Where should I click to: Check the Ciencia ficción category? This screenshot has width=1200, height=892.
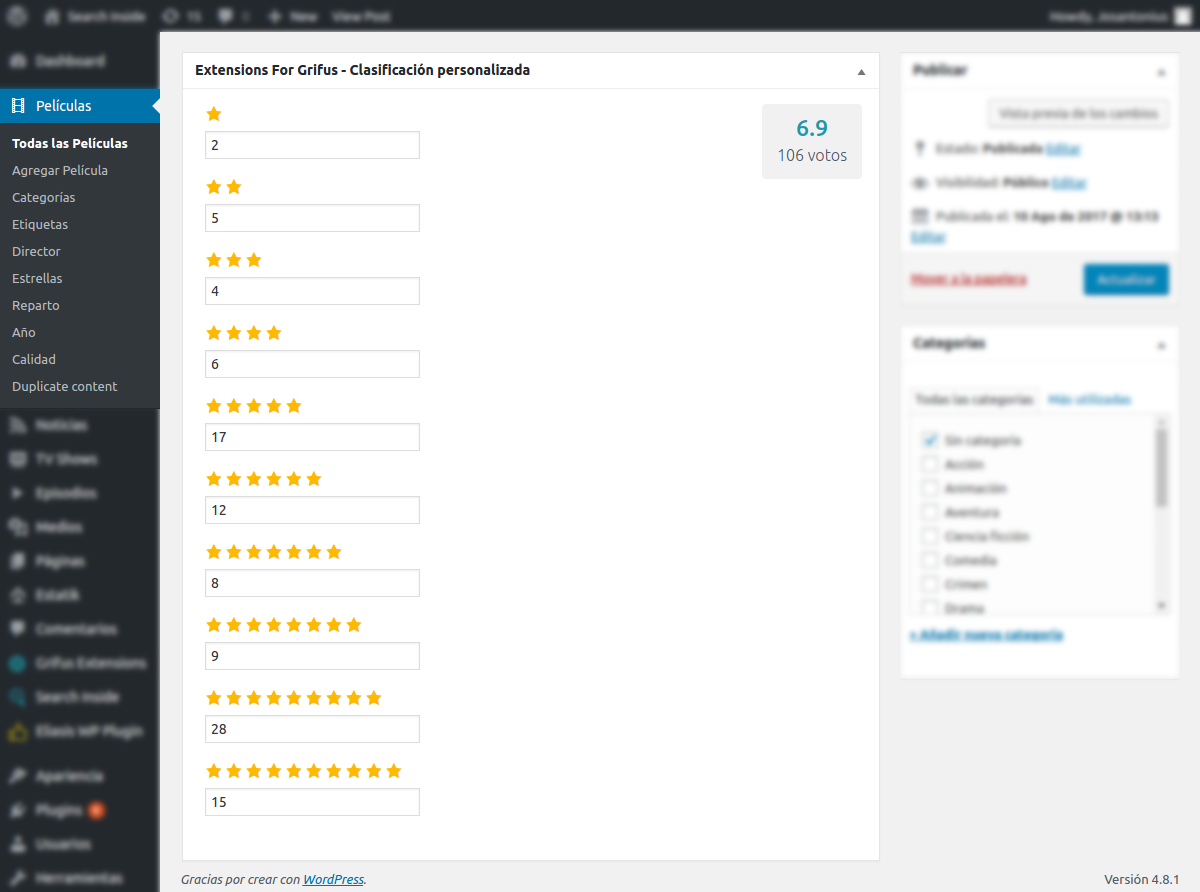930,536
